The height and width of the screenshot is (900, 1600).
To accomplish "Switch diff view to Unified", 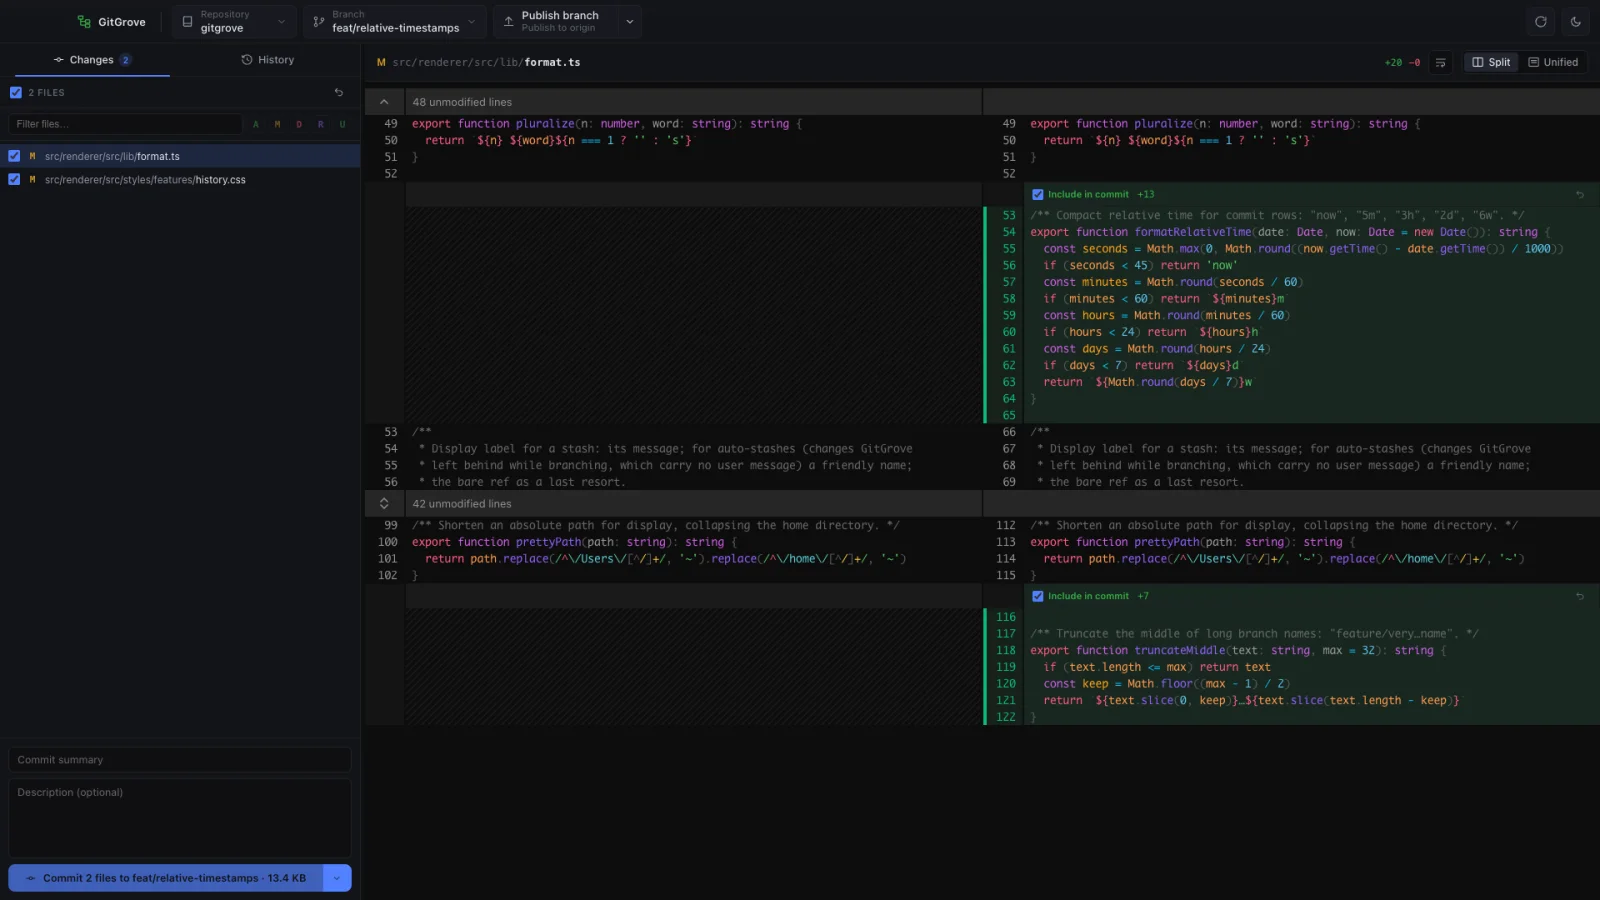I will (1553, 62).
